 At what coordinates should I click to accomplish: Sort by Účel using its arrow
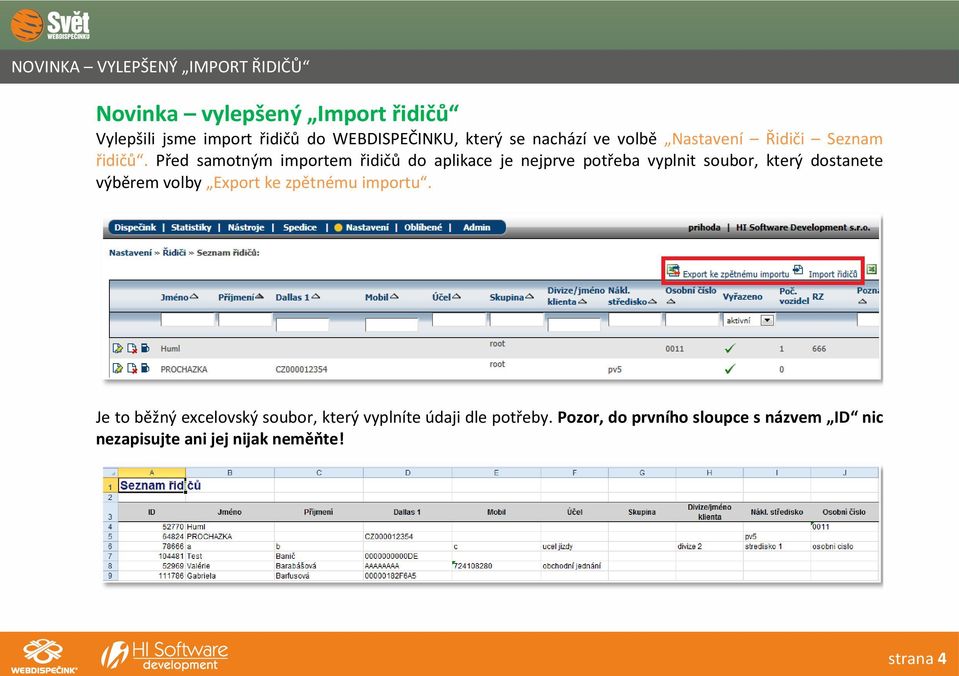click(x=456, y=296)
